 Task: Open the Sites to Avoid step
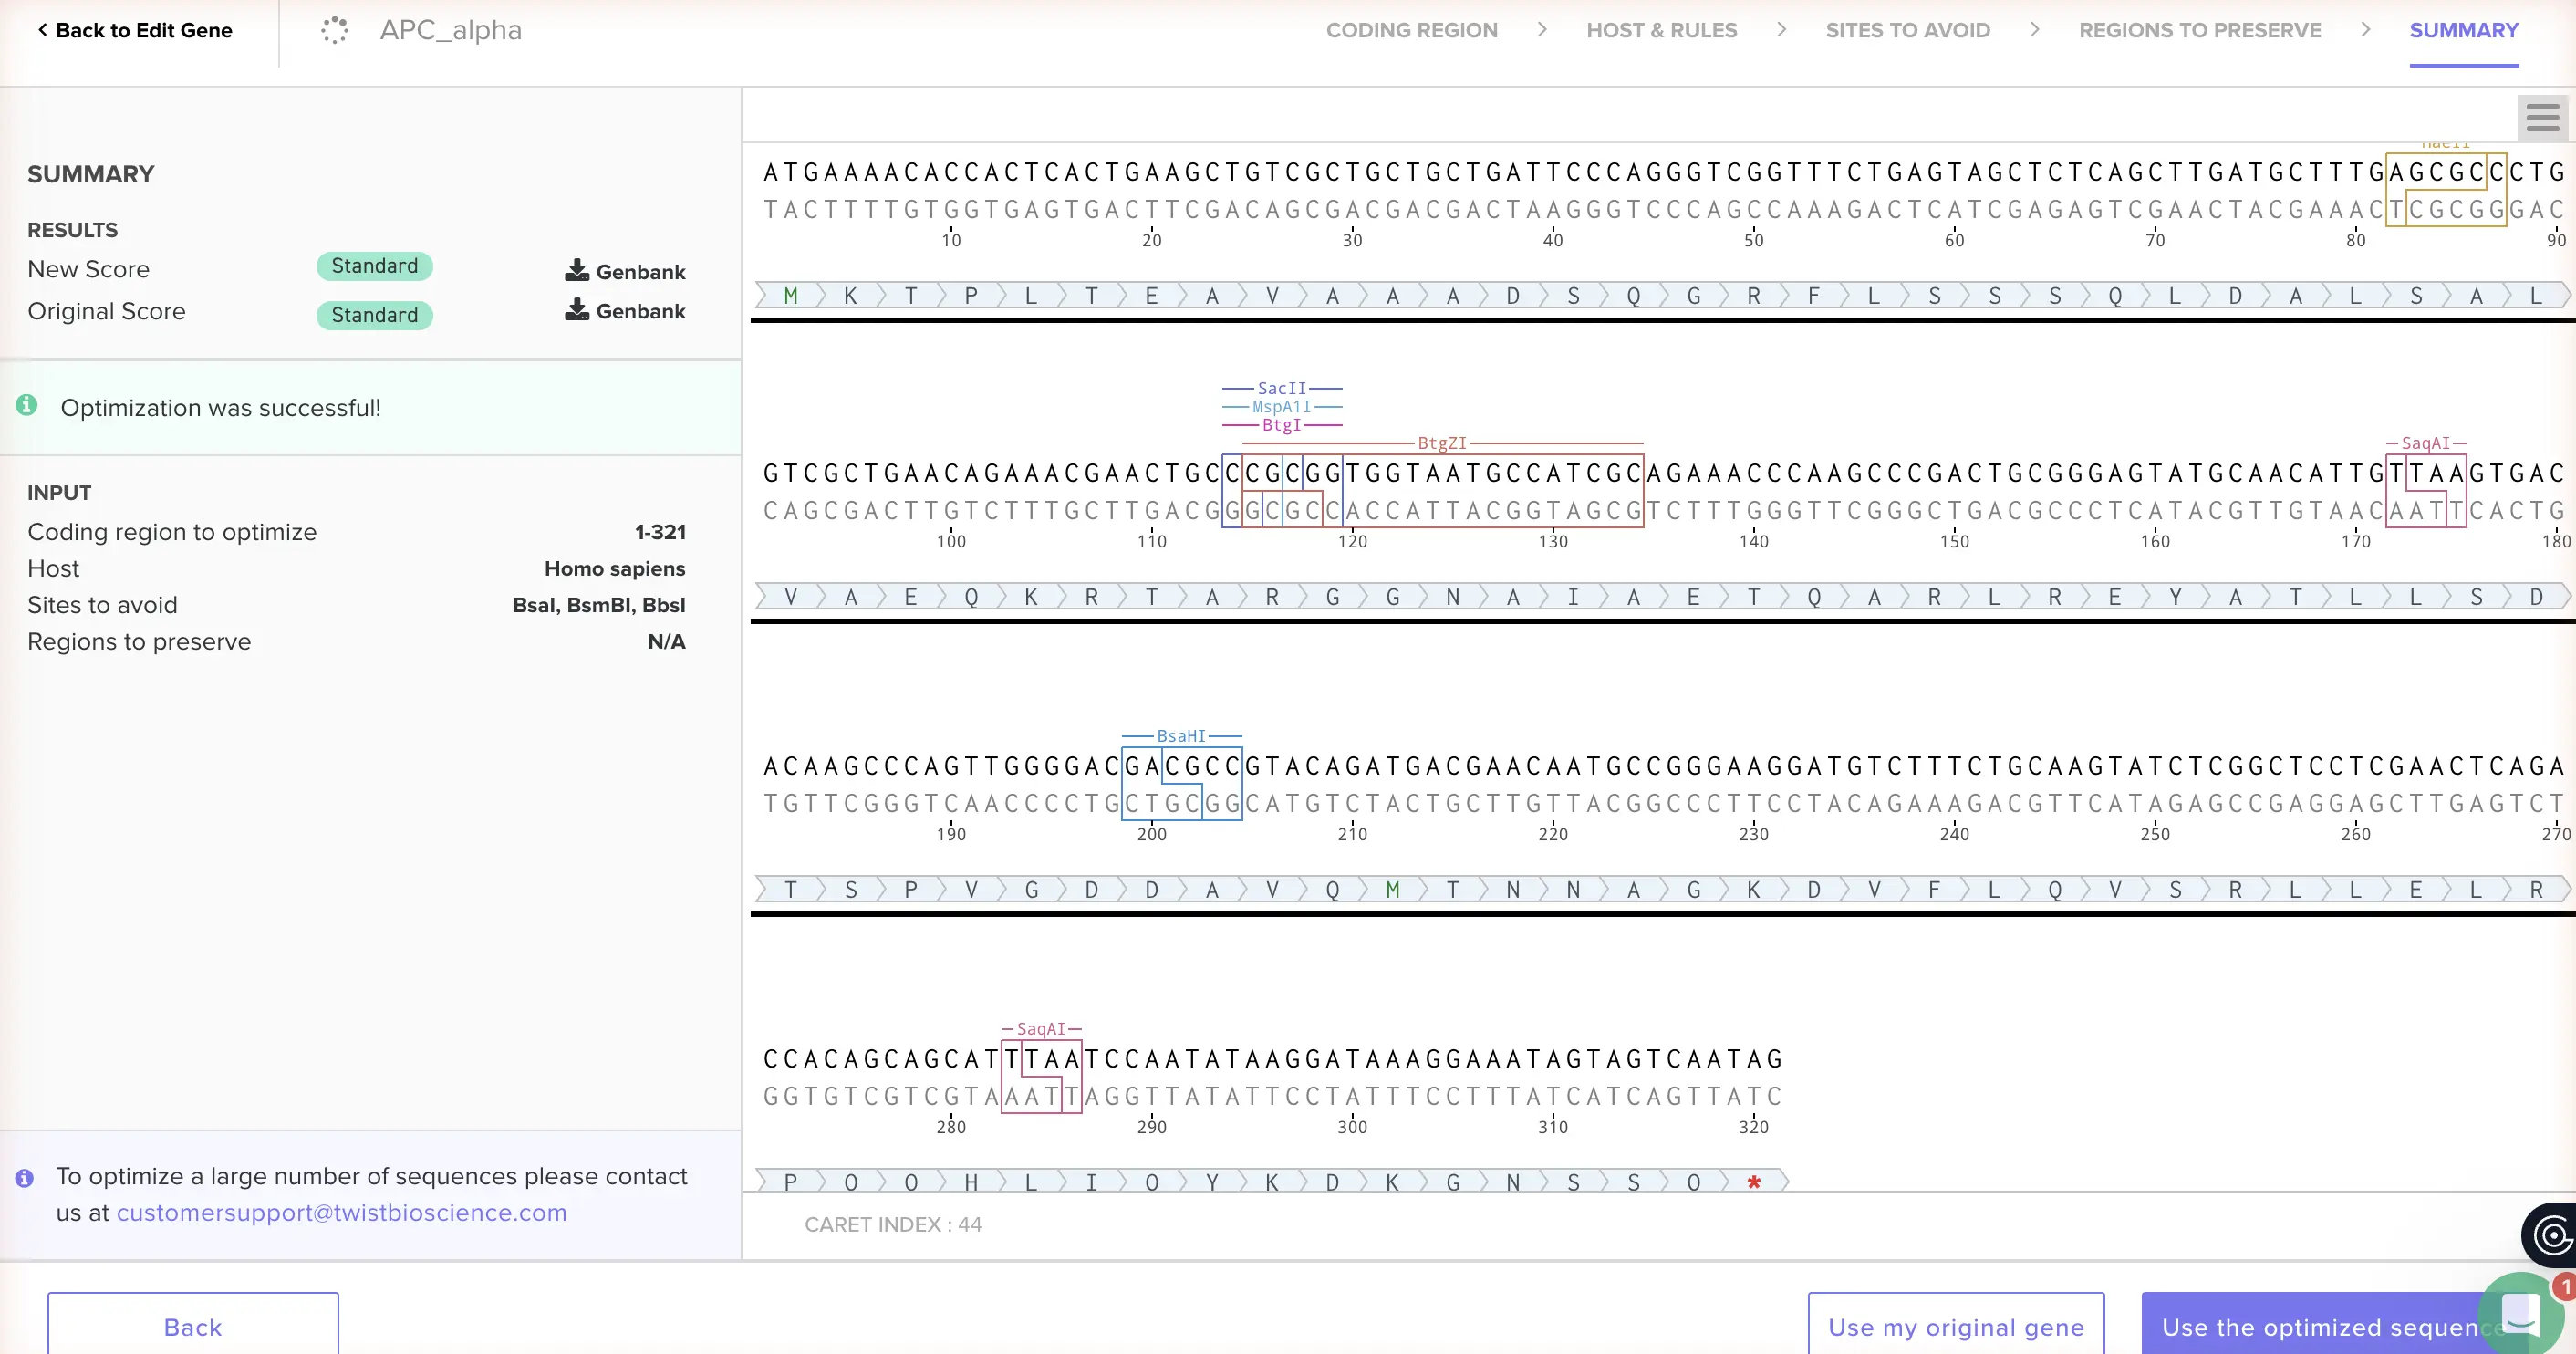[1907, 30]
